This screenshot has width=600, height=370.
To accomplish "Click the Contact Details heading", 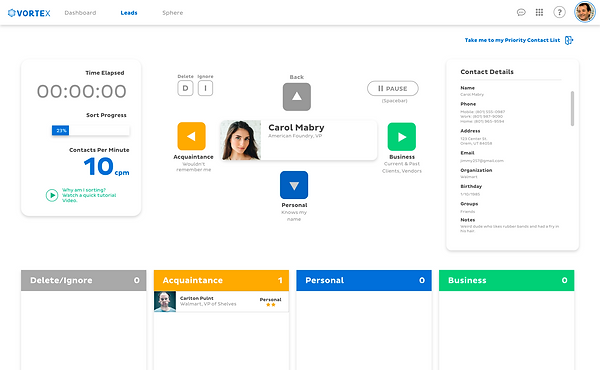I will click(x=487, y=72).
